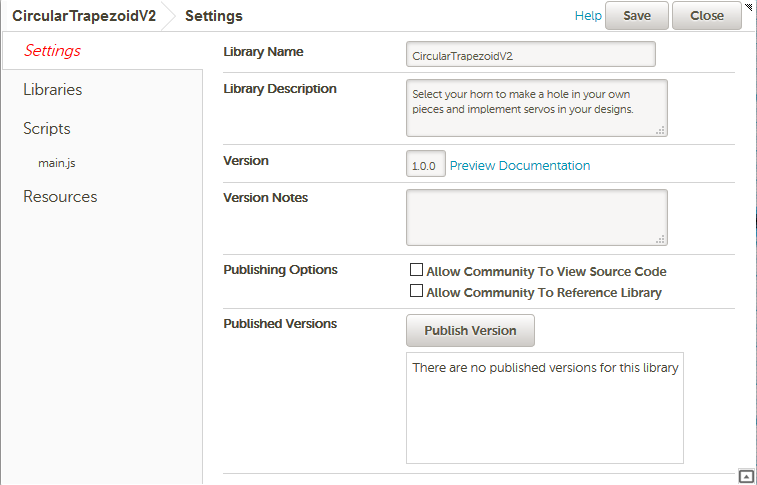Click the corner resize icon at top right
This screenshot has width=757, height=485.
(749, 6)
